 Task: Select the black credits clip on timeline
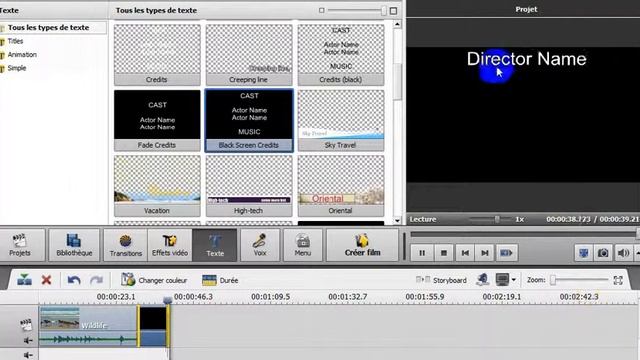(153, 326)
